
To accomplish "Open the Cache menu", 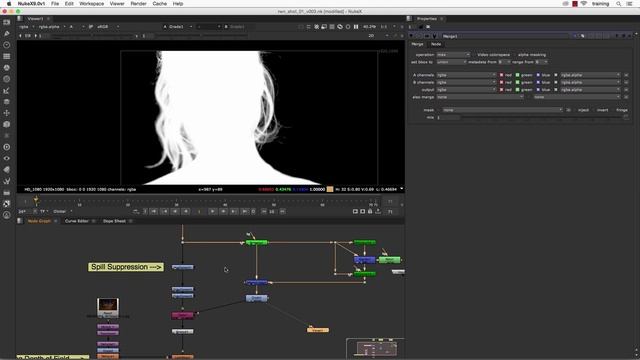I will click(x=160, y=4).
